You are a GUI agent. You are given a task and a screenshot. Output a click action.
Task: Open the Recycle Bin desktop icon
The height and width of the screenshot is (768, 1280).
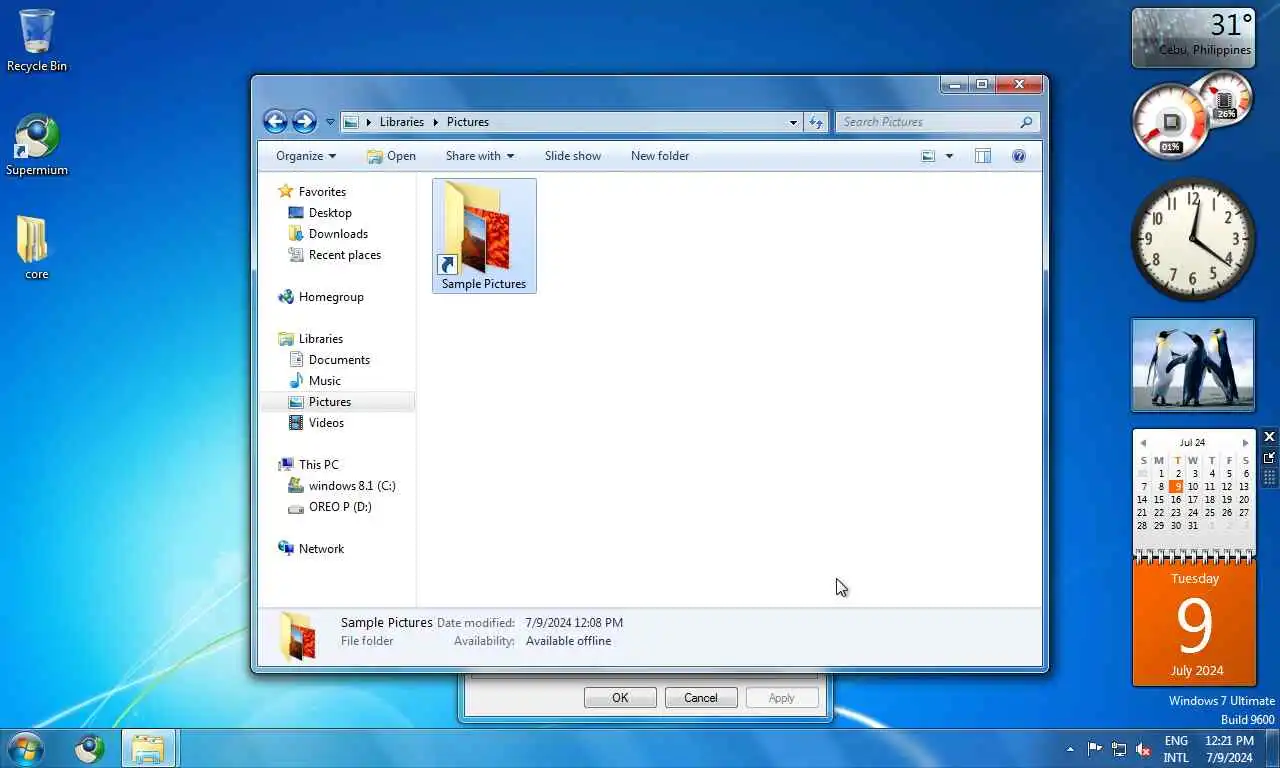pyautogui.click(x=37, y=40)
